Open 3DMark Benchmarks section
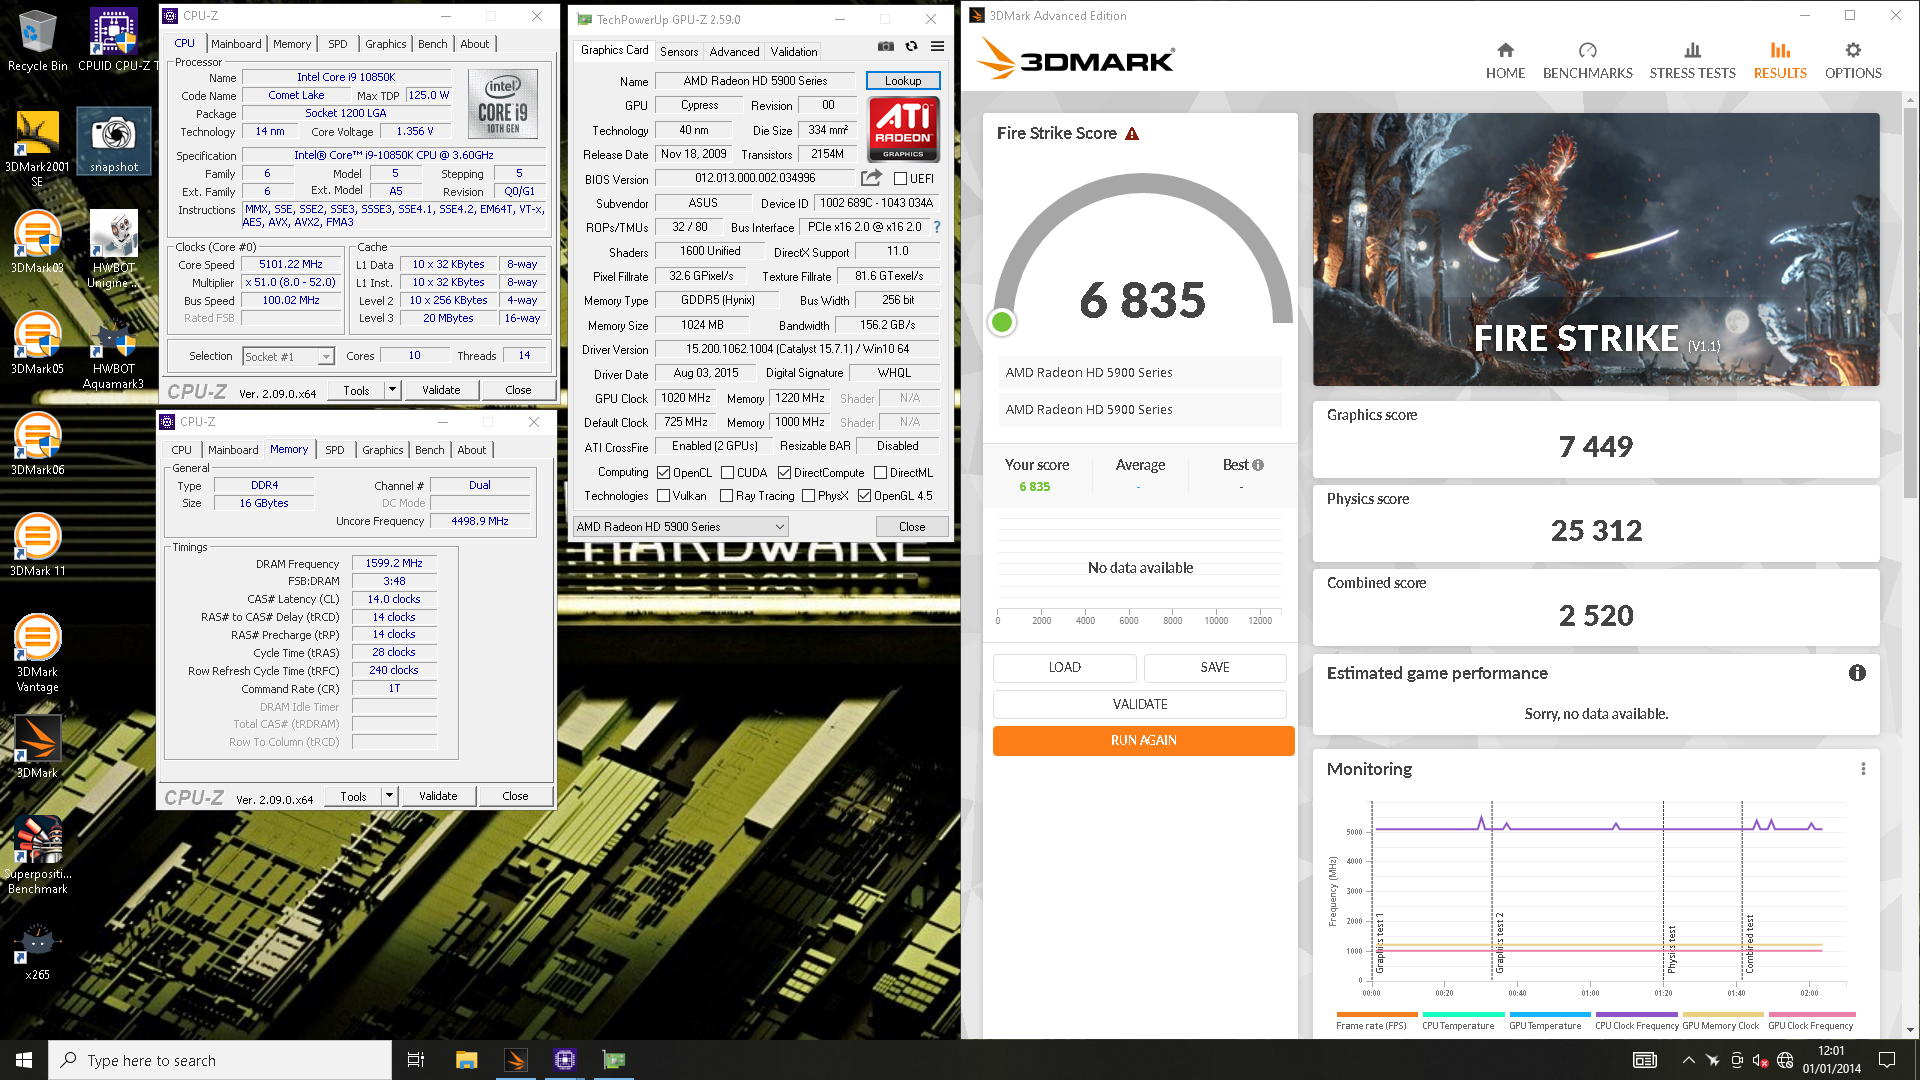 [x=1587, y=61]
